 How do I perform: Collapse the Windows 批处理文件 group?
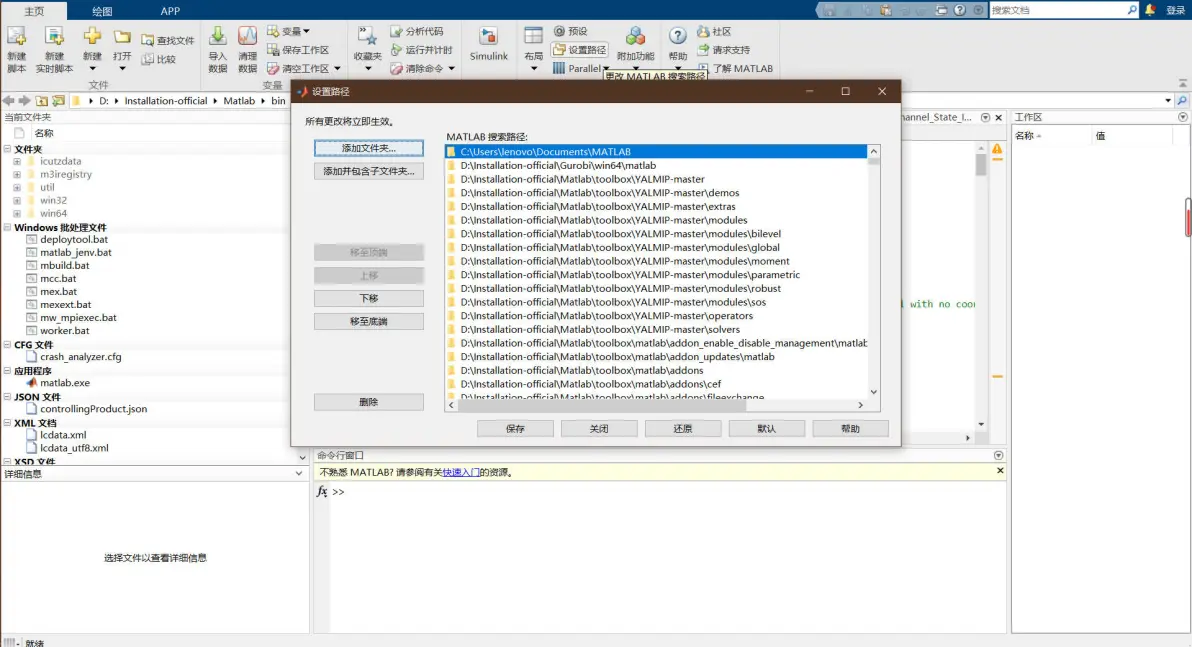point(7,227)
